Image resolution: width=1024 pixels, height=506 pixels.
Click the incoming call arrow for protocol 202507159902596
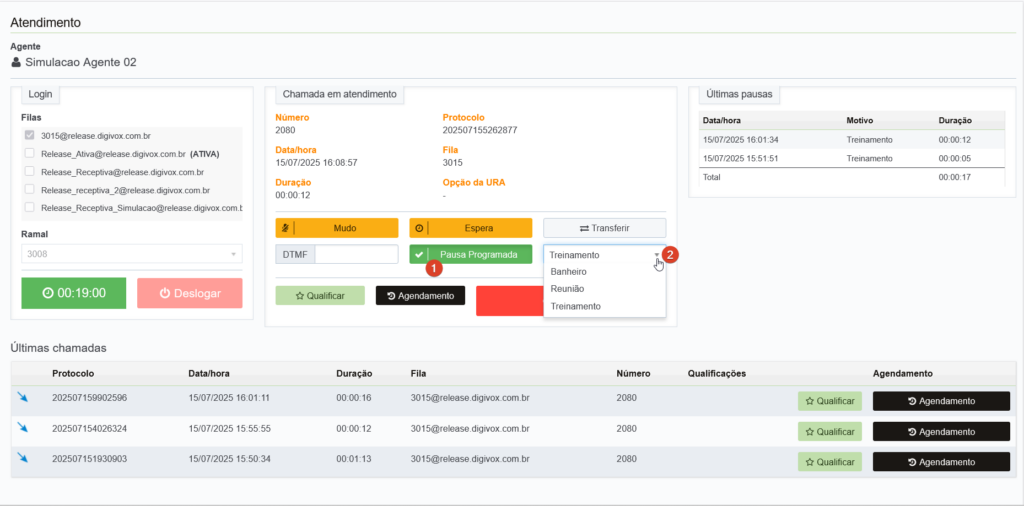(23, 397)
